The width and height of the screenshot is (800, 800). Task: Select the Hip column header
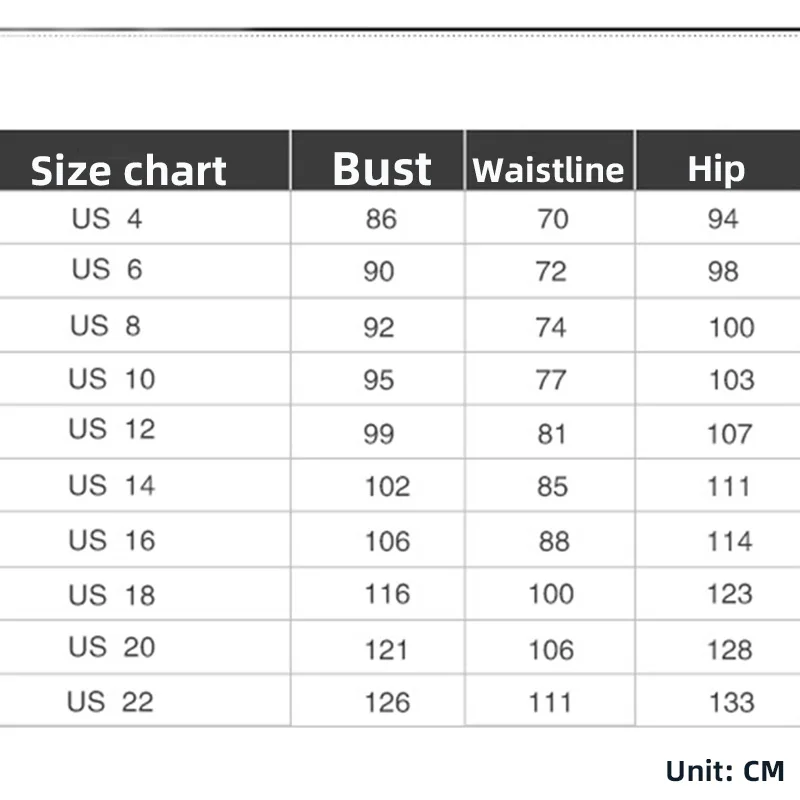tap(716, 169)
